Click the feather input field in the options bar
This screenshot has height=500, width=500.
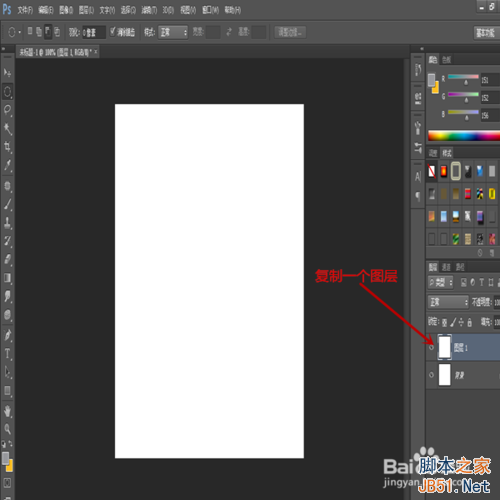(x=94, y=32)
